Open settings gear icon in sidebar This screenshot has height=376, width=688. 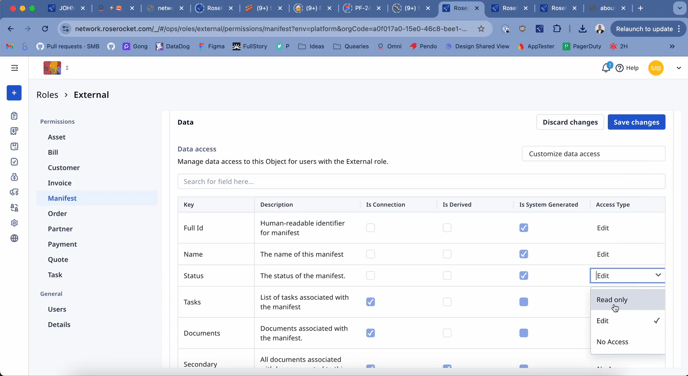14,223
